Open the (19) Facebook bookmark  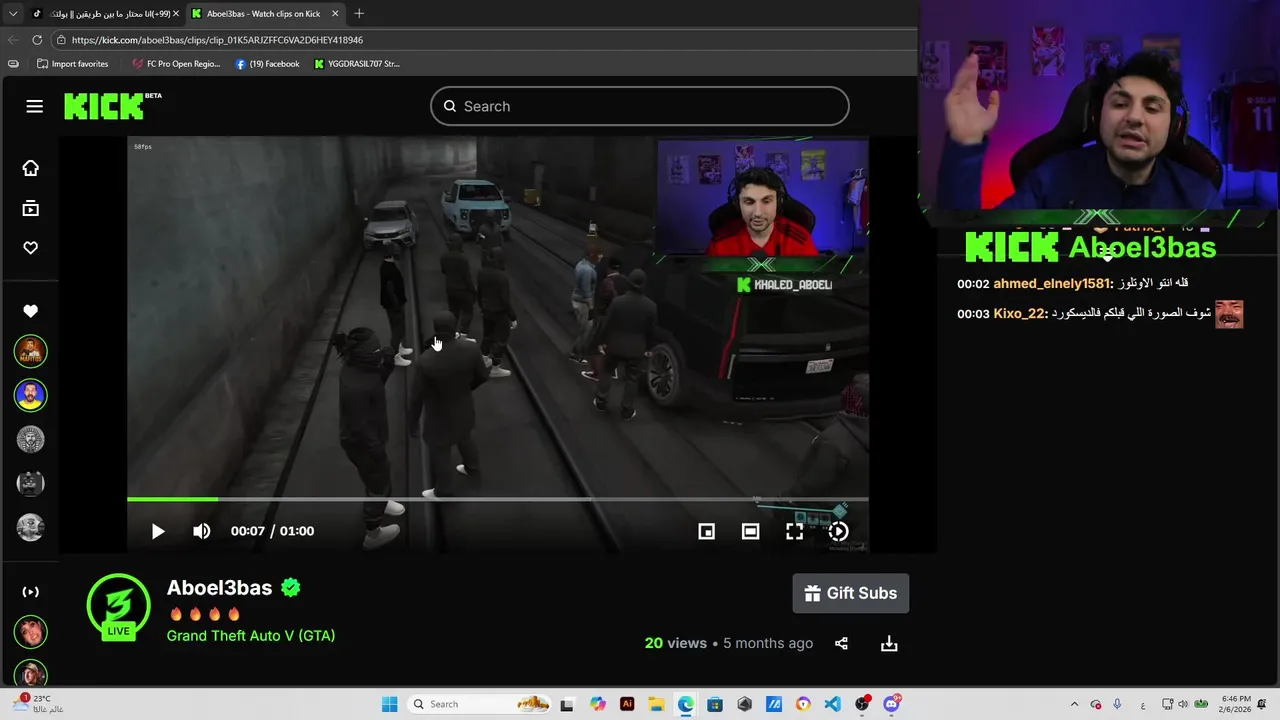(267, 64)
